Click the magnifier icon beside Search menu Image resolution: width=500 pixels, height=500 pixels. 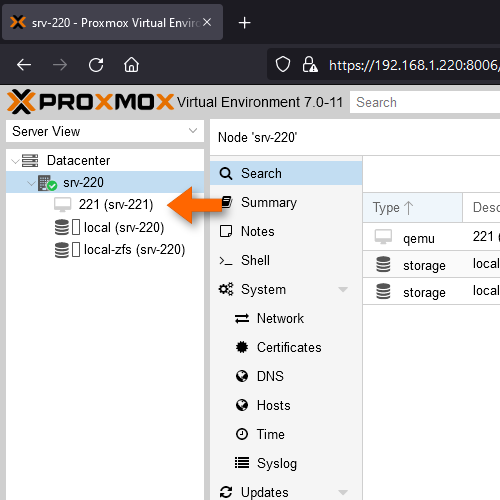(226, 174)
